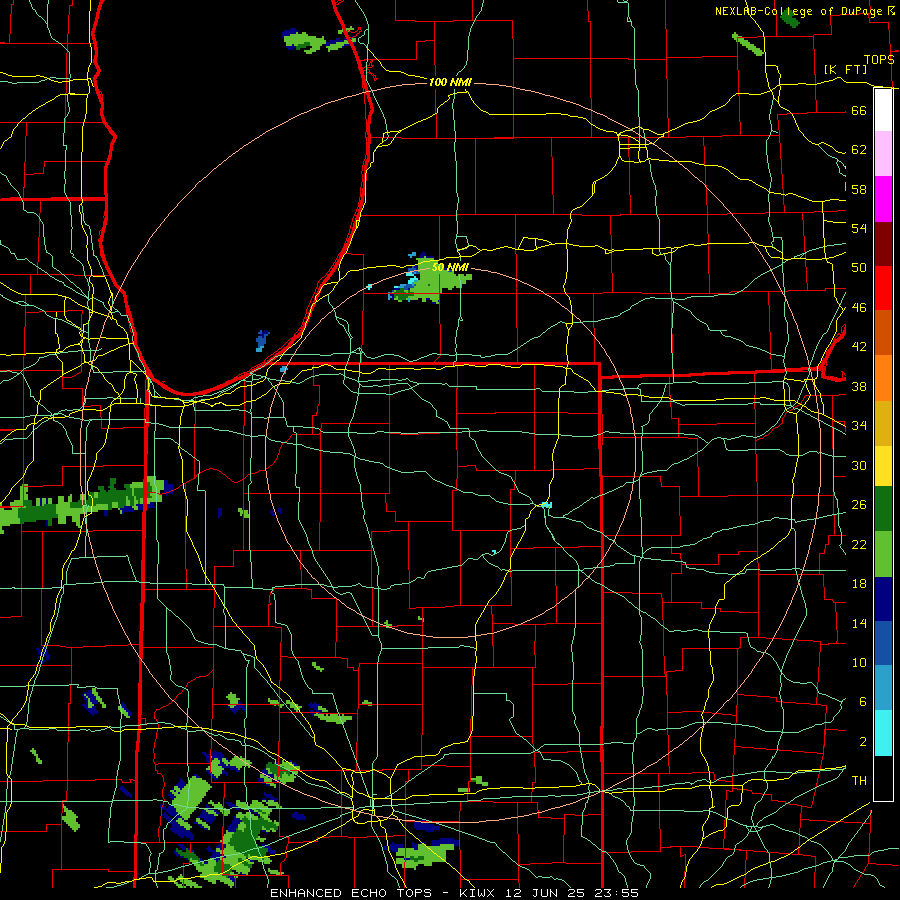Click the 62 value on the legend
The width and height of the screenshot is (900, 900).
859,150
